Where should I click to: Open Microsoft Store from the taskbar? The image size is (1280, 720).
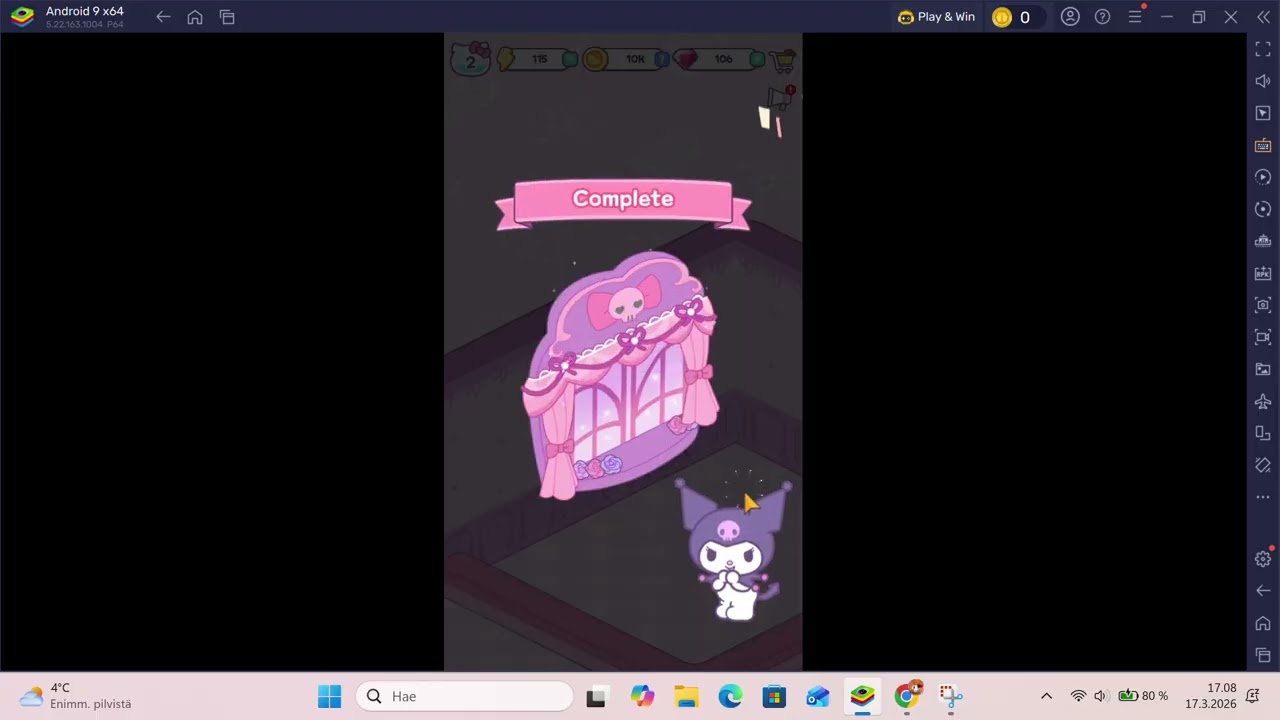point(774,696)
